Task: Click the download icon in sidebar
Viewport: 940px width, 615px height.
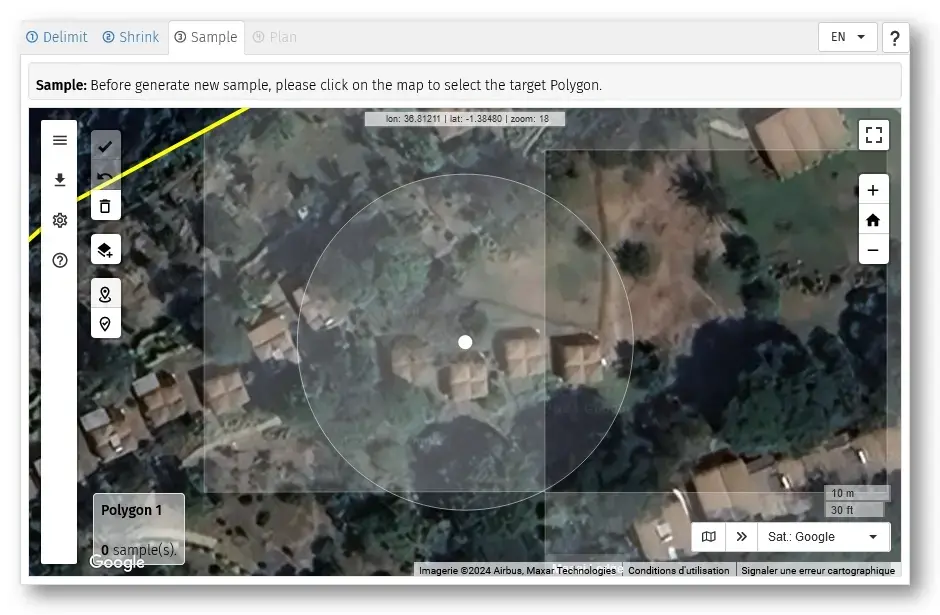Action: [x=60, y=180]
